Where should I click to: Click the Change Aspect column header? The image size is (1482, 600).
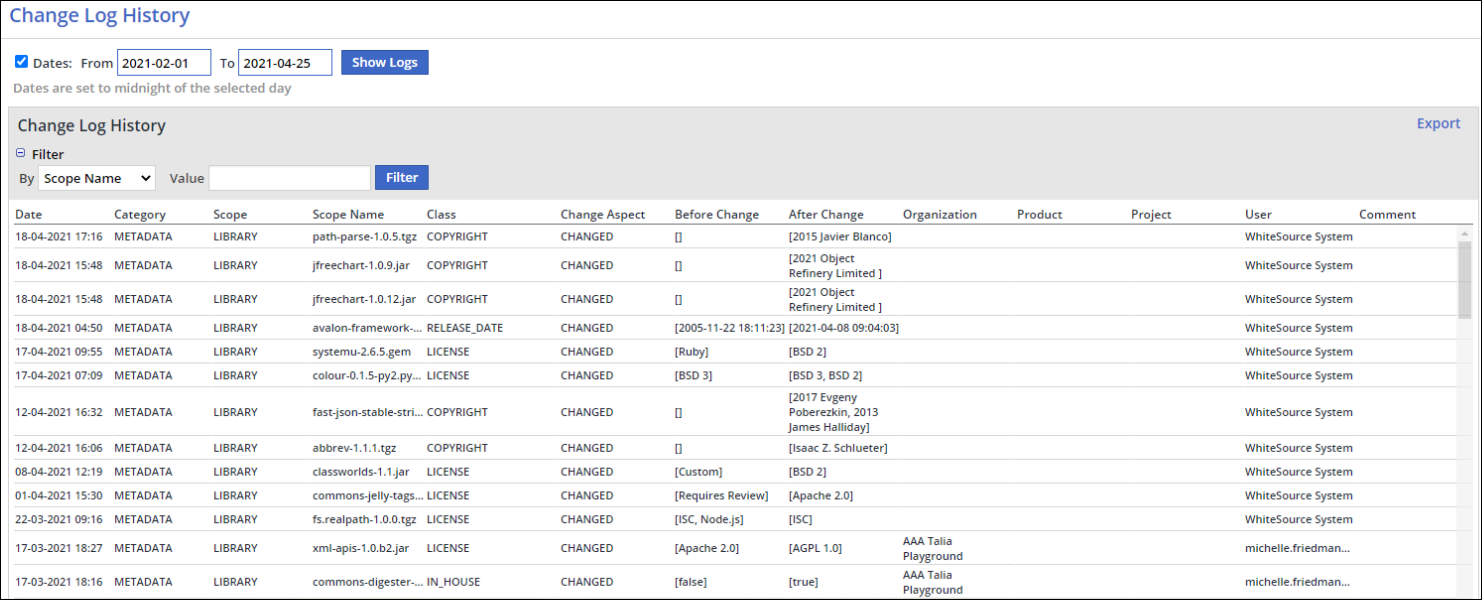pos(603,214)
